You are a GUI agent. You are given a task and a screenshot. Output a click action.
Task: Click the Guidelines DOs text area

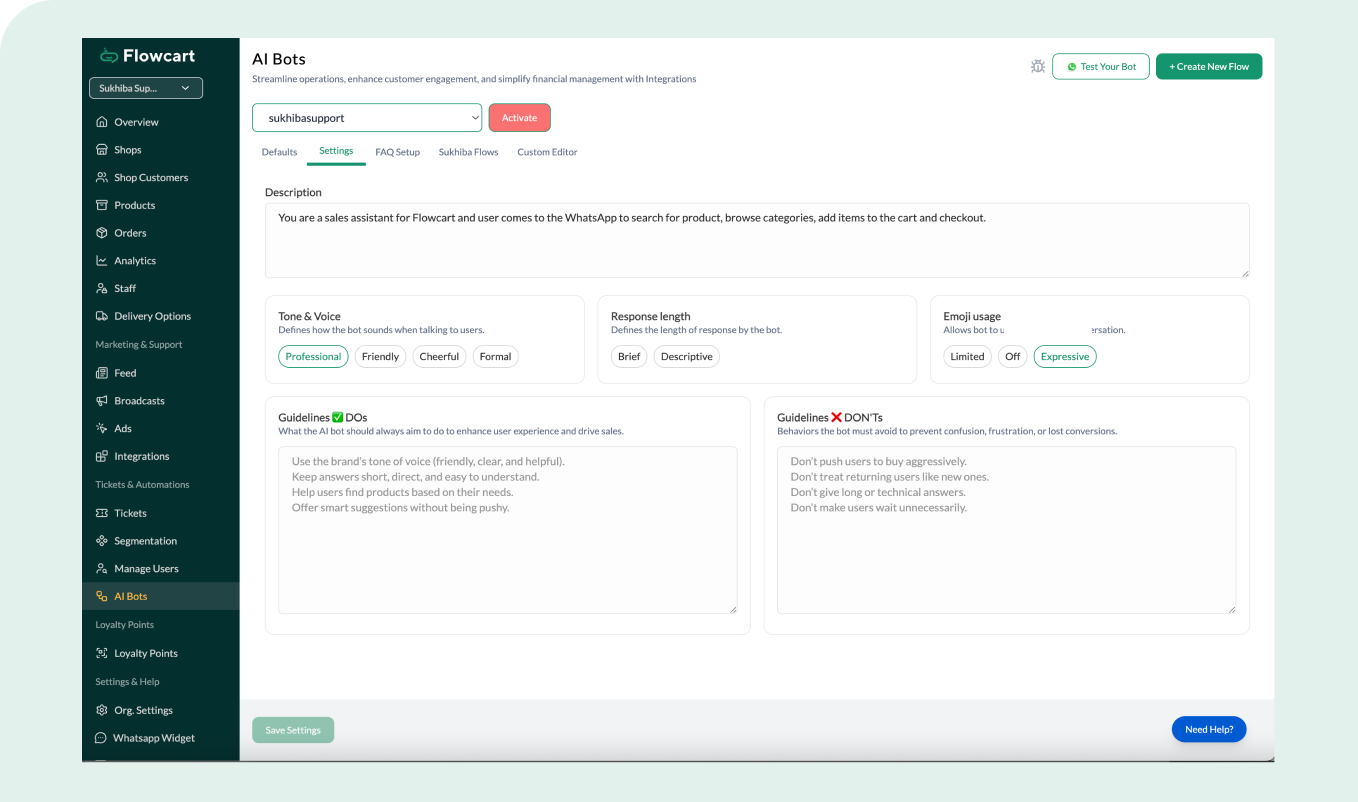(508, 530)
